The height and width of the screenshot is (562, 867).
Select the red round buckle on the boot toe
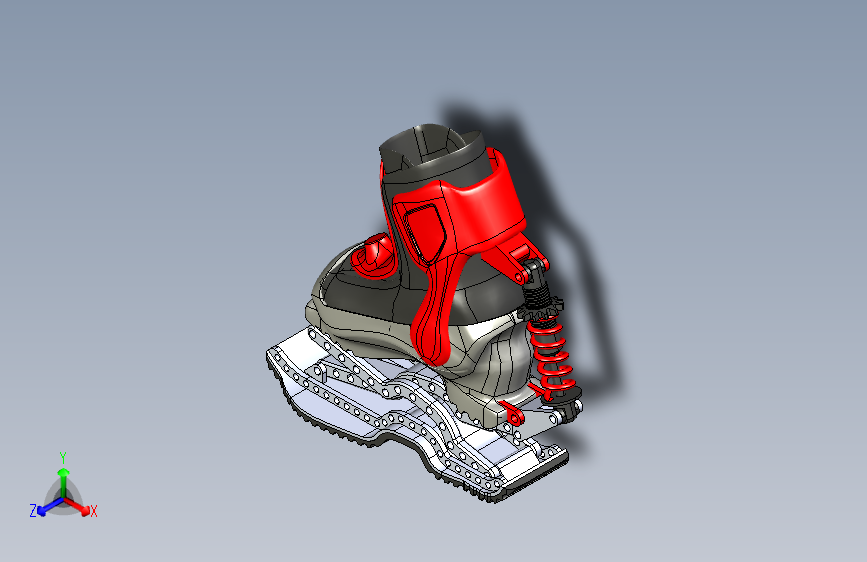(x=374, y=255)
